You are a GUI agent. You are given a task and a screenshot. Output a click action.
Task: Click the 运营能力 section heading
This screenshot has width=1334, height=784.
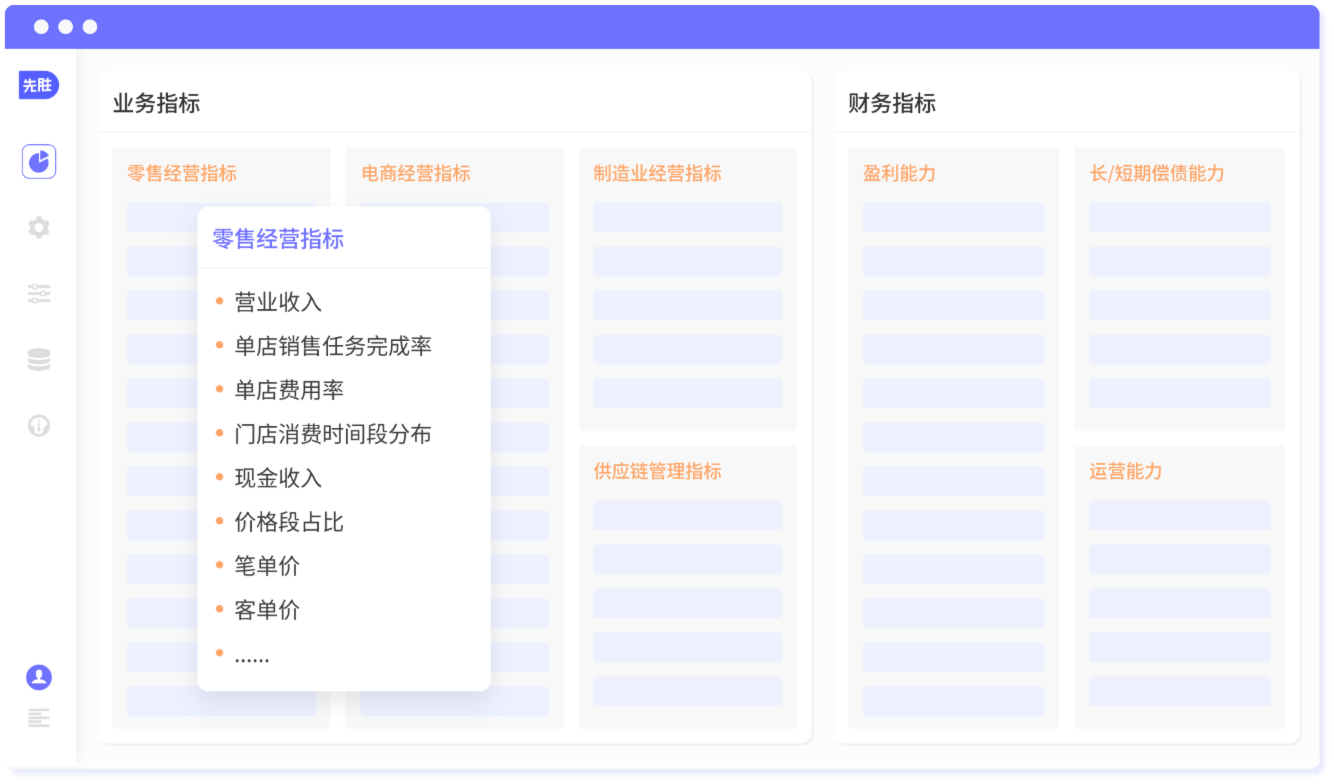1126,471
